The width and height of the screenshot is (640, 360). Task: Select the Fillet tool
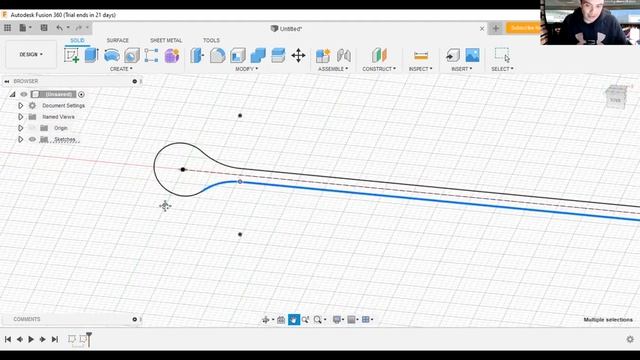pyautogui.click(x=218, y=56)
